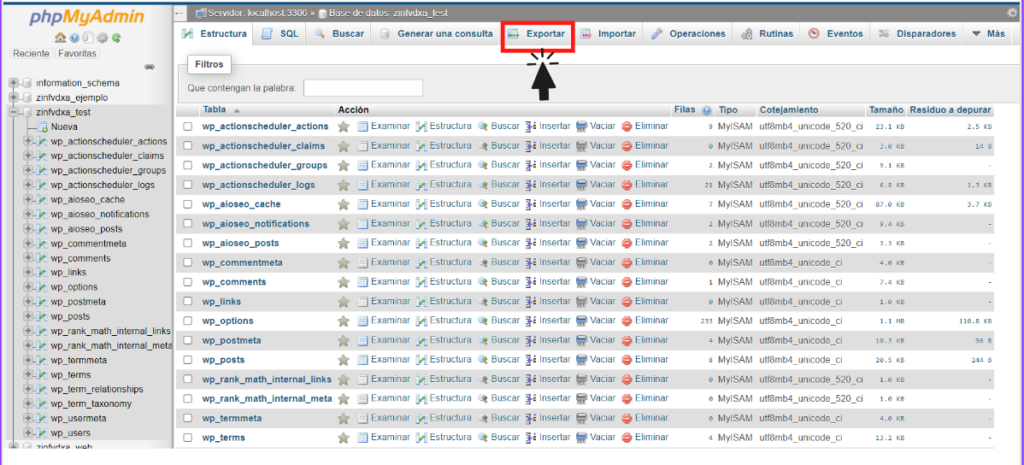Image resolution: width=1024 pixels, height=465 pixels.
Task: Click the Reciente button
Action: tap(31, 54)
